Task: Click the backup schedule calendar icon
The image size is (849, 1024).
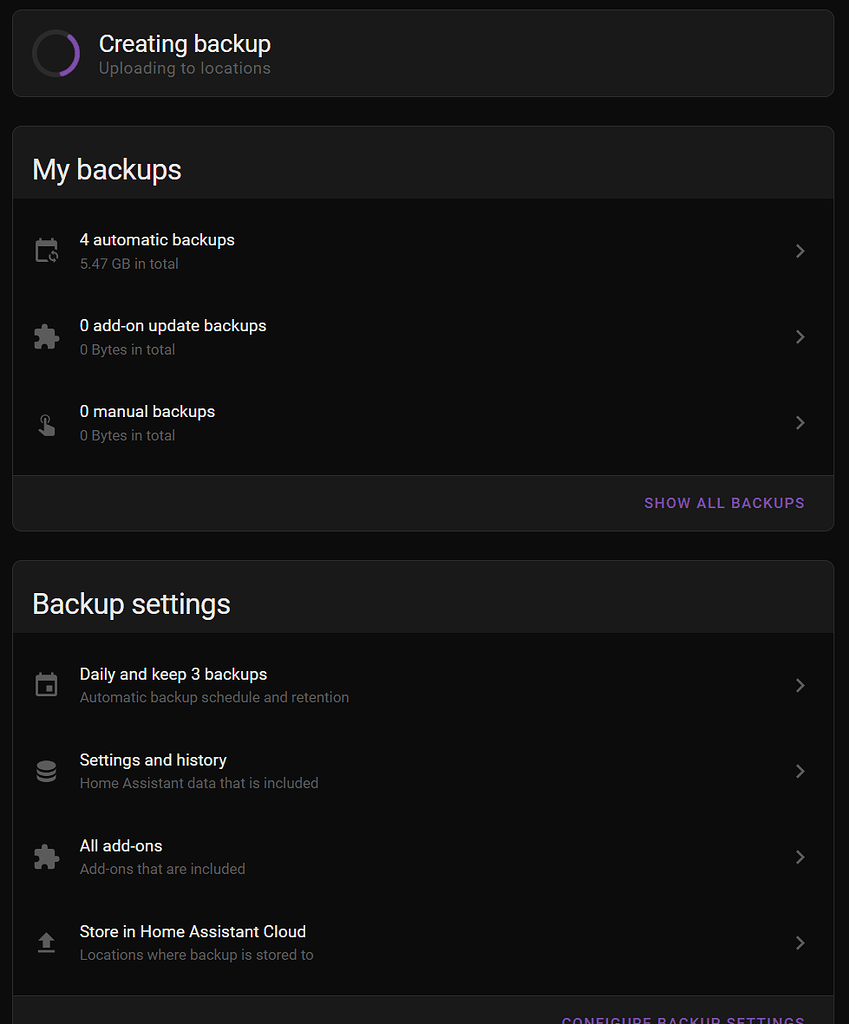Action: point(46,685)
